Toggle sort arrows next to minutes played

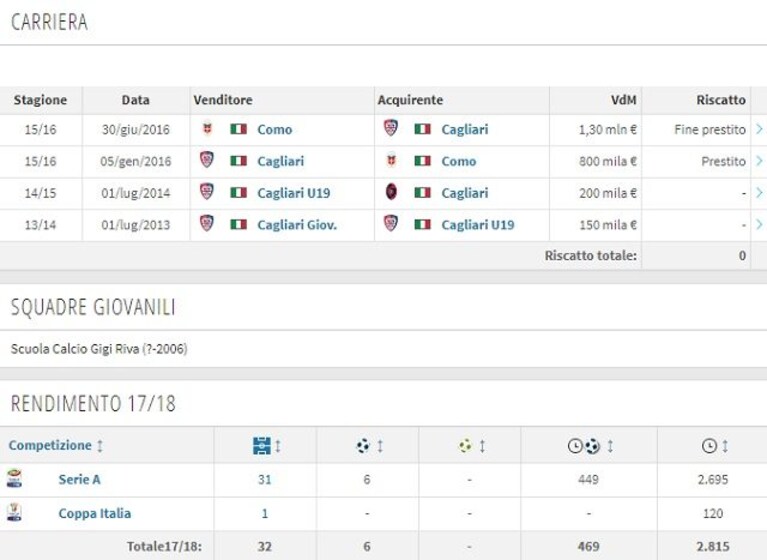(725, 446)
